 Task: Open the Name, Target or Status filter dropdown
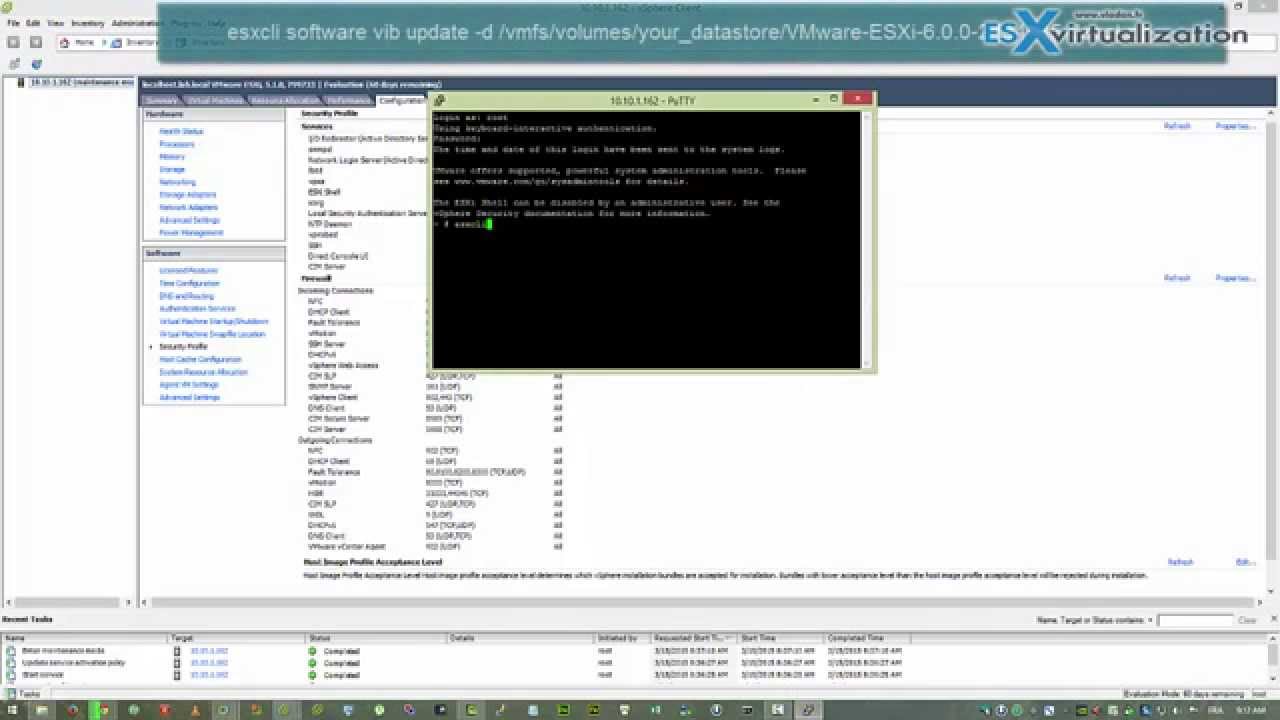pyautogui.click(x=1096, y=620)
